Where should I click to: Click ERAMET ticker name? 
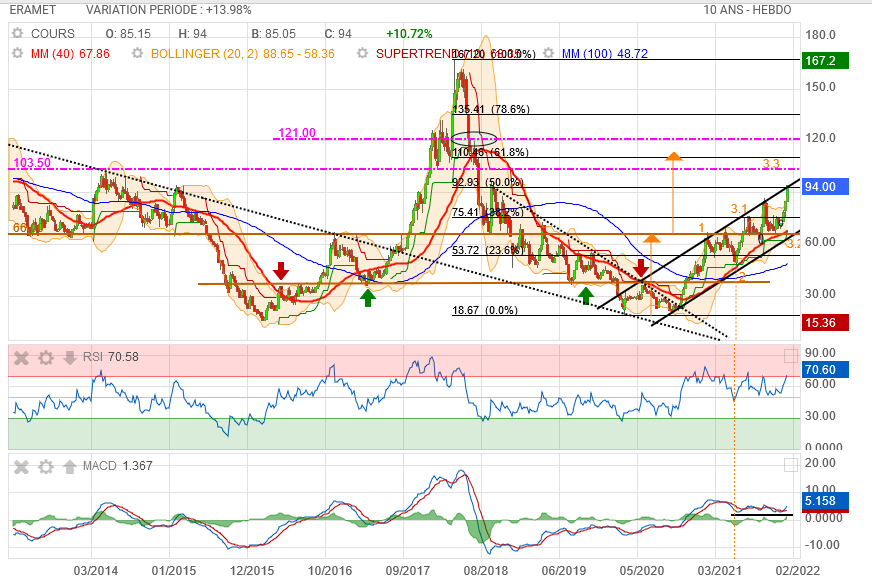(33, 10)
